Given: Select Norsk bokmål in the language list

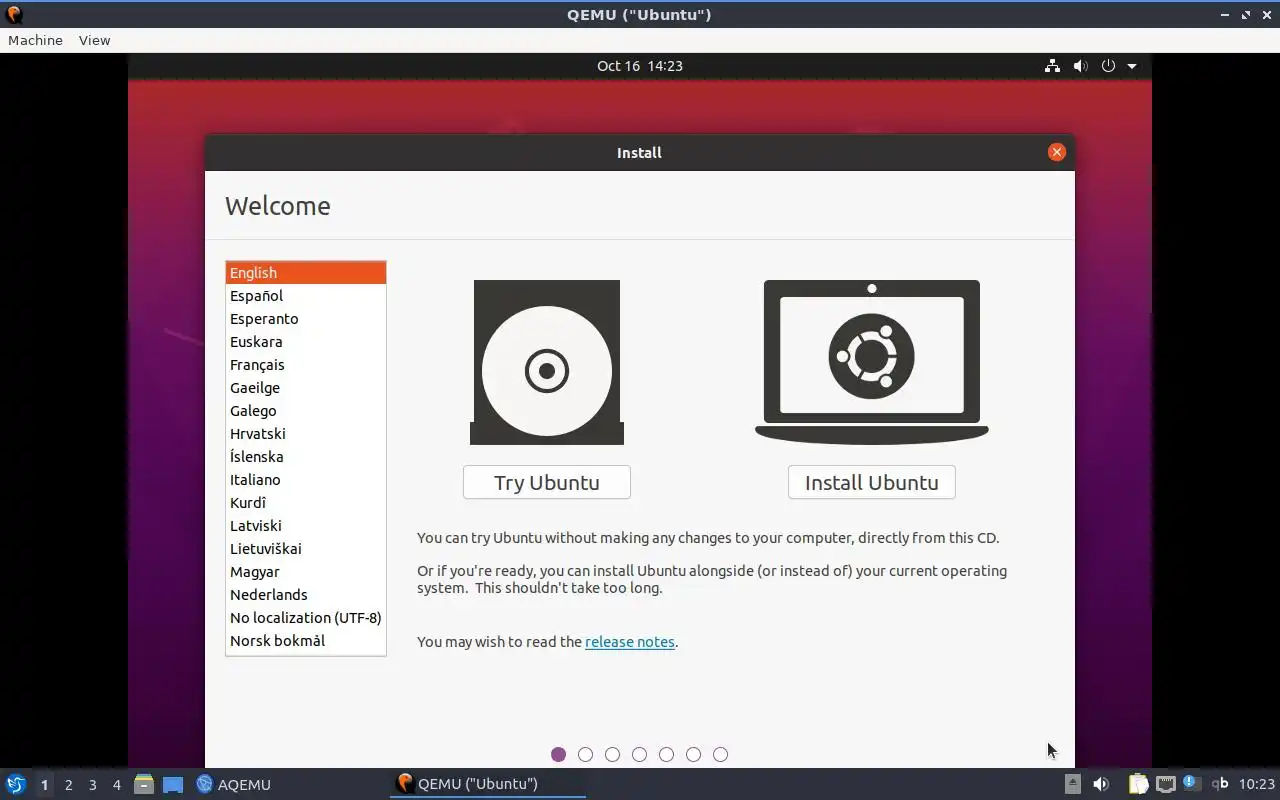Looking at the screenshot, I should 306,641.
